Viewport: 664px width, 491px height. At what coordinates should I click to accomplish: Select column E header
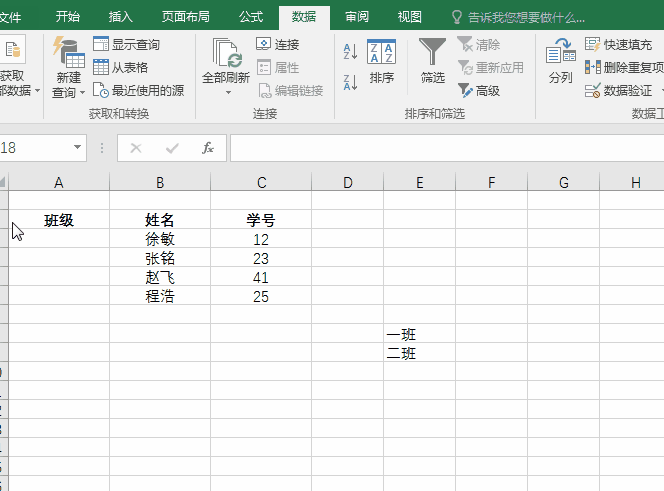click(420, 183)
